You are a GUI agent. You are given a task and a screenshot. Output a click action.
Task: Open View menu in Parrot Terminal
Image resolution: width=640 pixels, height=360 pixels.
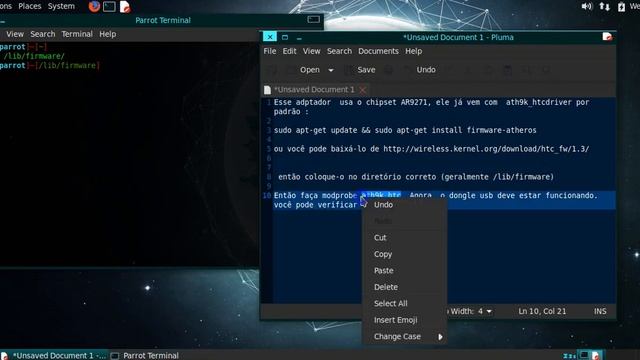(15, 34)
